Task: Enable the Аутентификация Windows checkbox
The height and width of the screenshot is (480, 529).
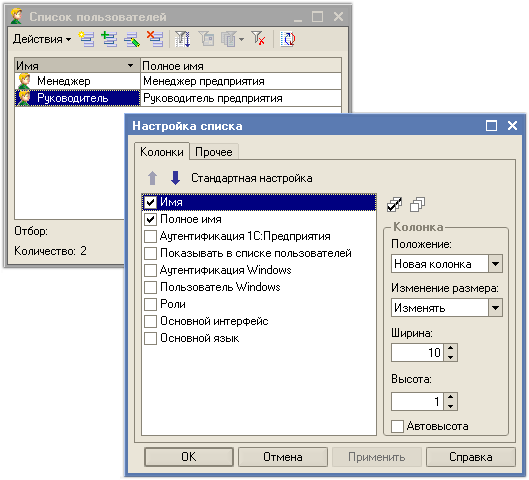Action: pyautogui.click(x=150, y=271)
